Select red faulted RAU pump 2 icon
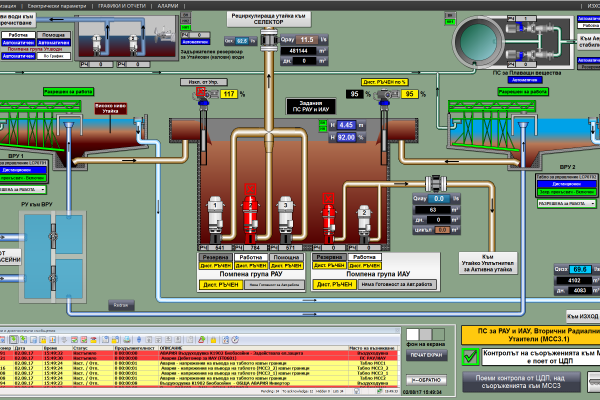 [250, 218]
